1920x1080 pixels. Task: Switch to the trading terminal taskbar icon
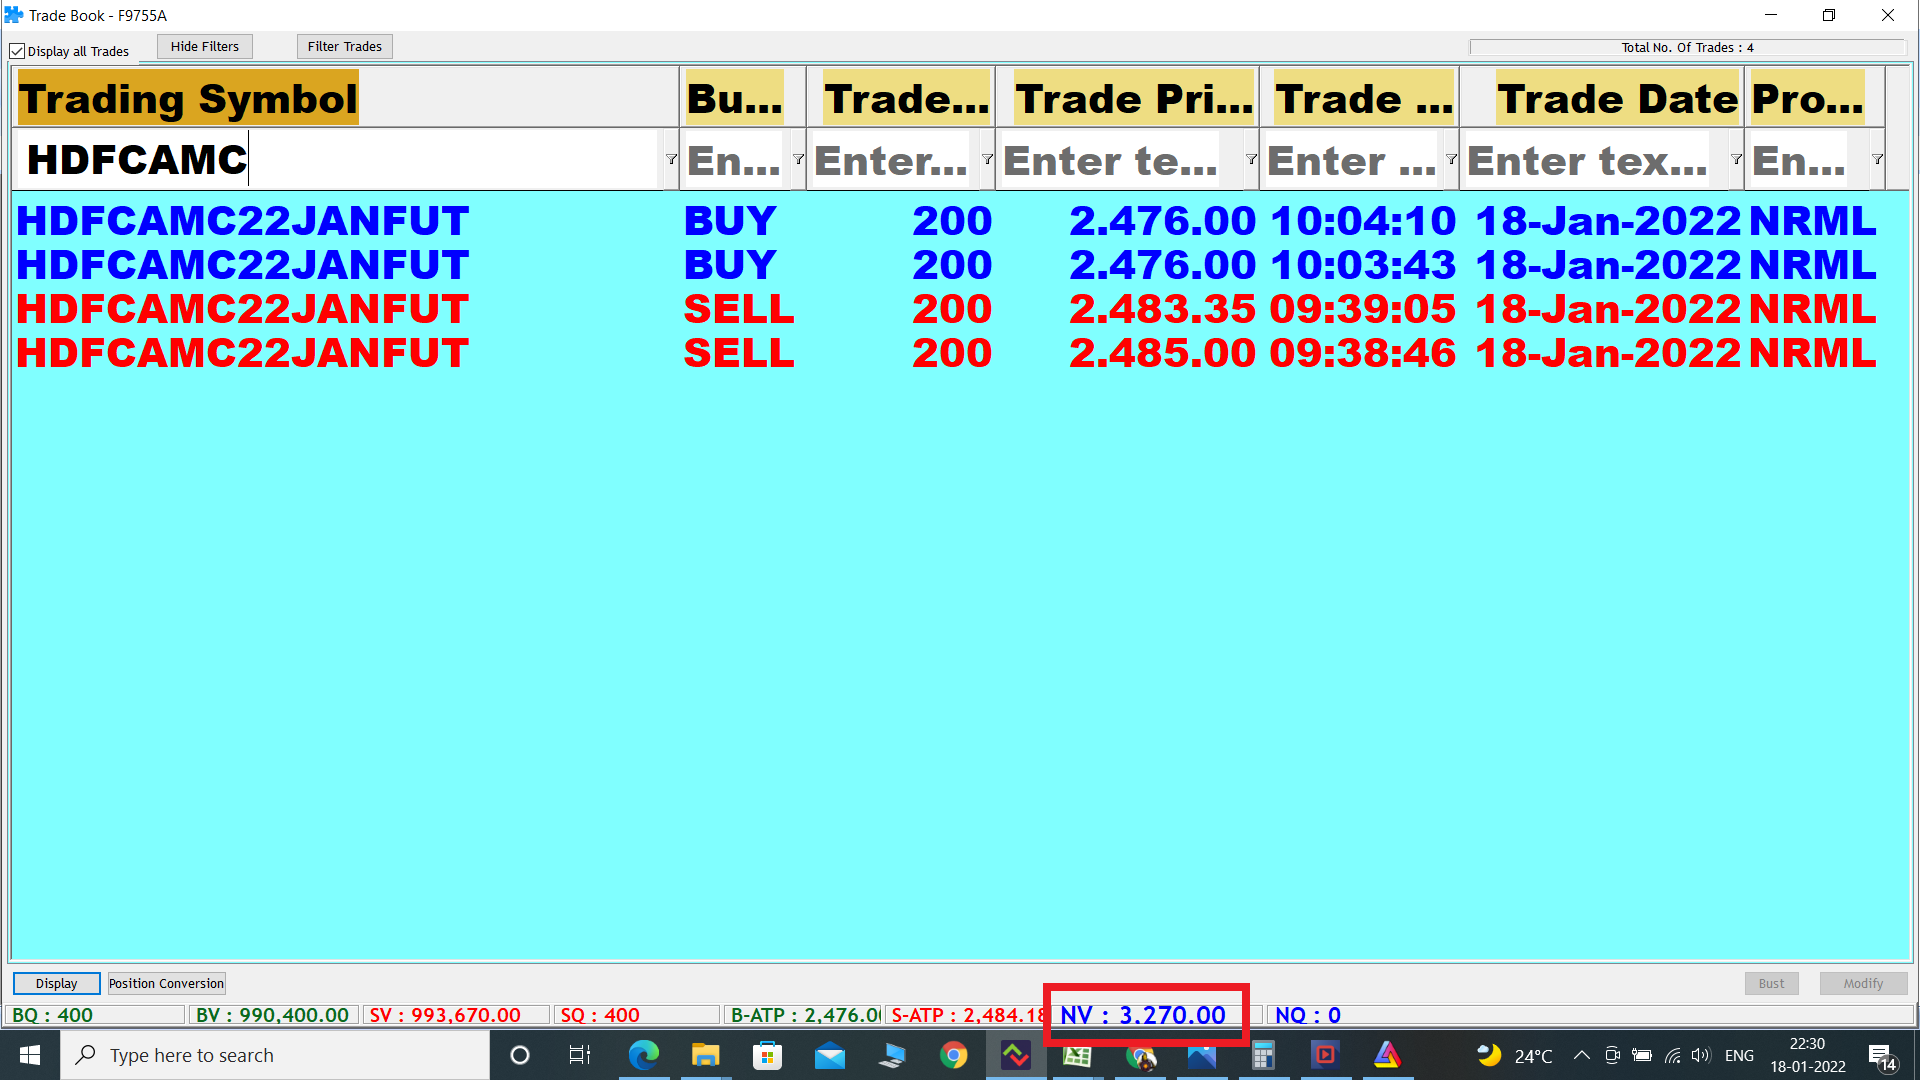click(x=1015, y=1055)
